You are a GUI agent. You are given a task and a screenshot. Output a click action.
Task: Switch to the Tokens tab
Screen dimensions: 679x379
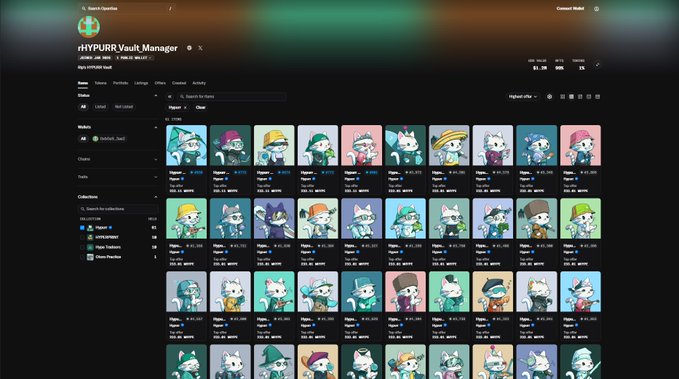click(100, 83)
